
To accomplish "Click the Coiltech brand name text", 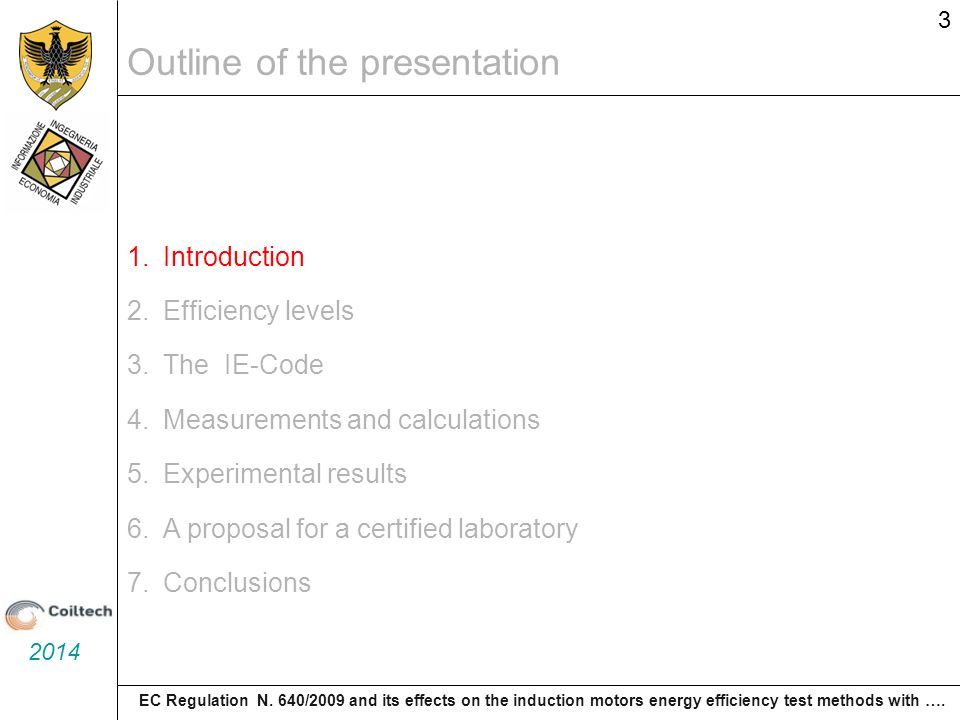I will pyautogui.click(x=80, y=611).
